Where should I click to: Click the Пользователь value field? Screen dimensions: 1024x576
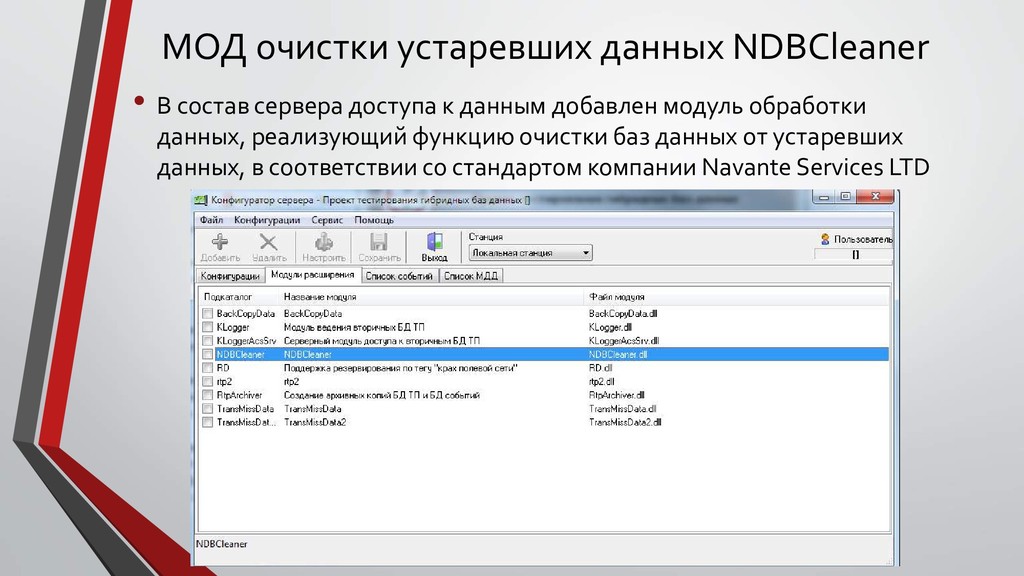[x=854, y=255]
